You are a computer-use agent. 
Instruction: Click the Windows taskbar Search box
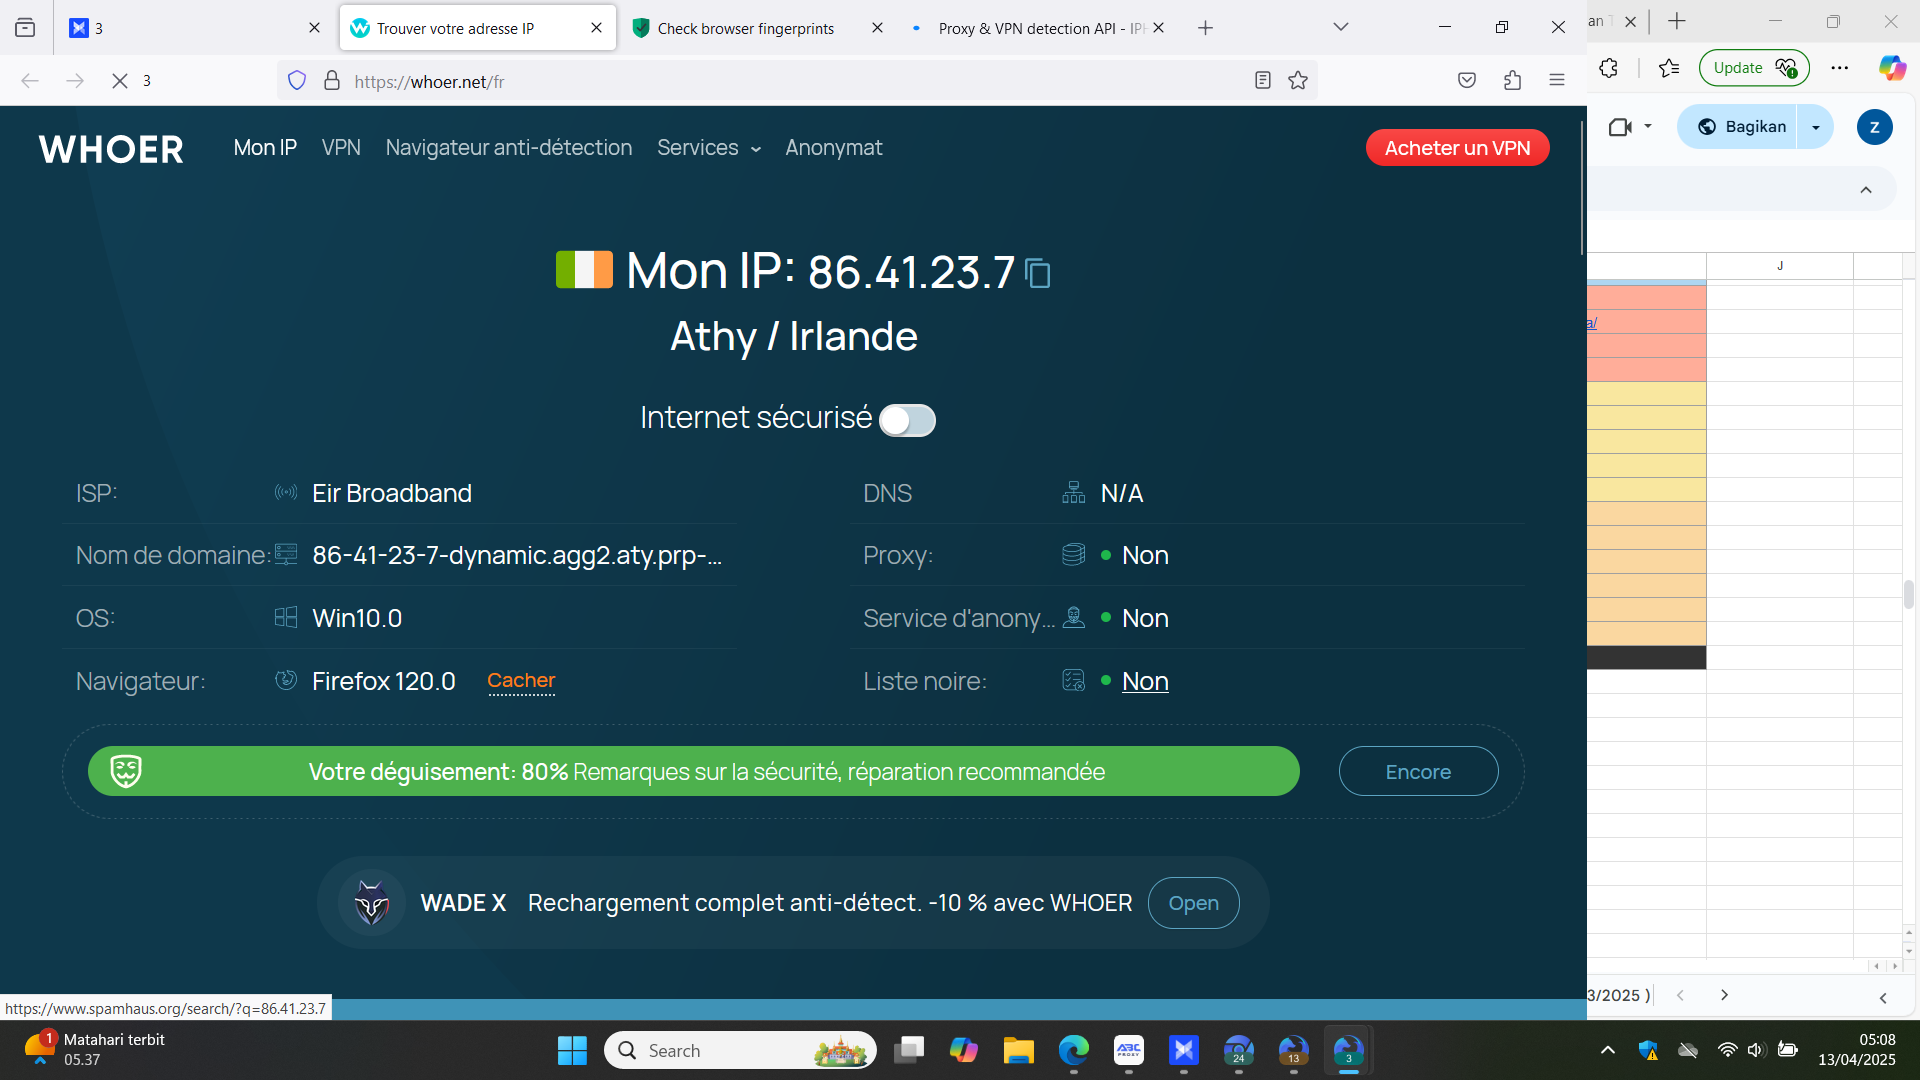point(740,1050)
